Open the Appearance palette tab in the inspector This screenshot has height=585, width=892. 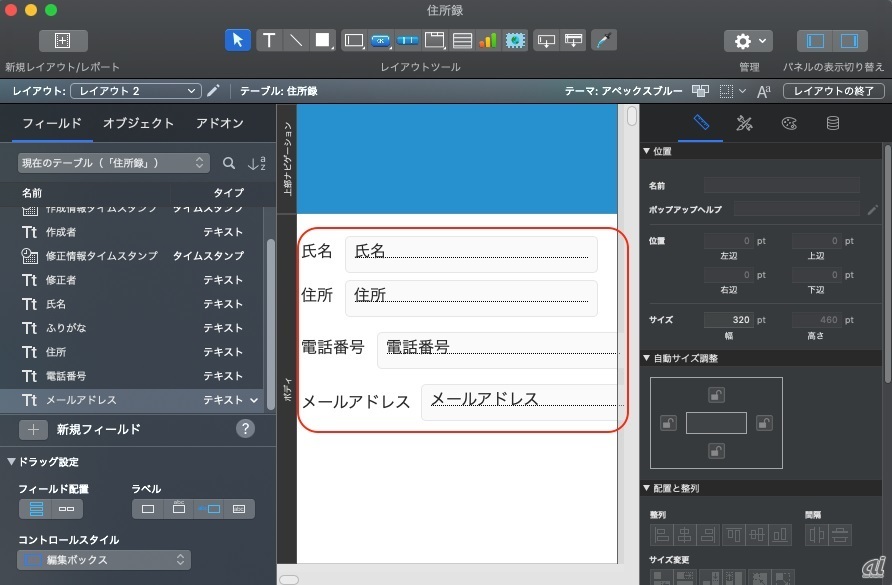[789, 124]
